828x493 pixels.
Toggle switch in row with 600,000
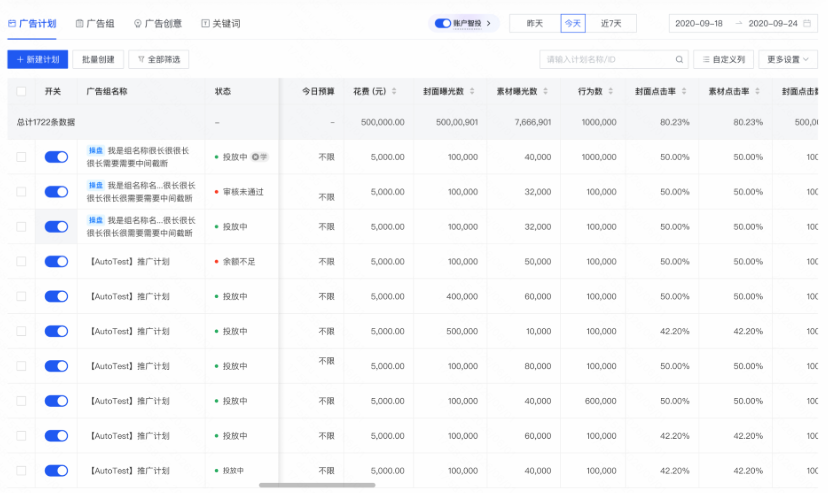[57, 401]
